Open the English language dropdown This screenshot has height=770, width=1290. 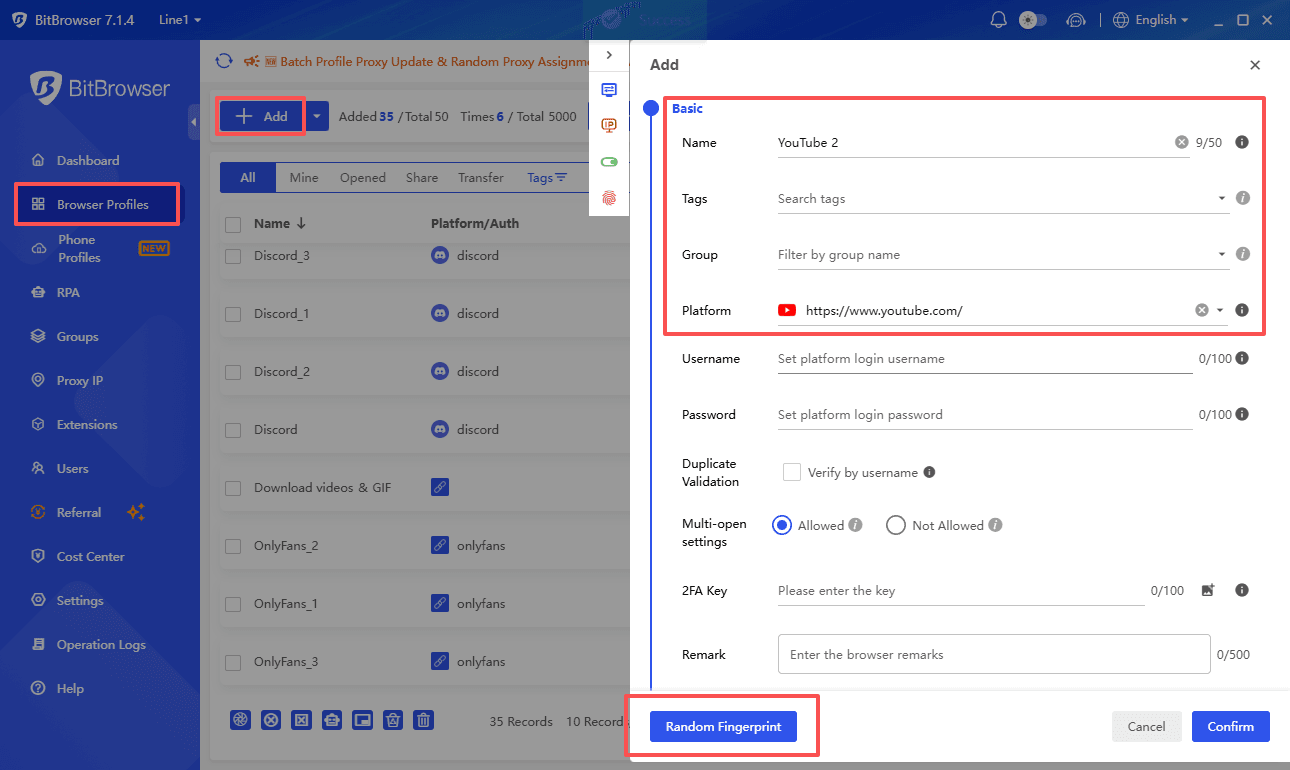[1151, 20]
